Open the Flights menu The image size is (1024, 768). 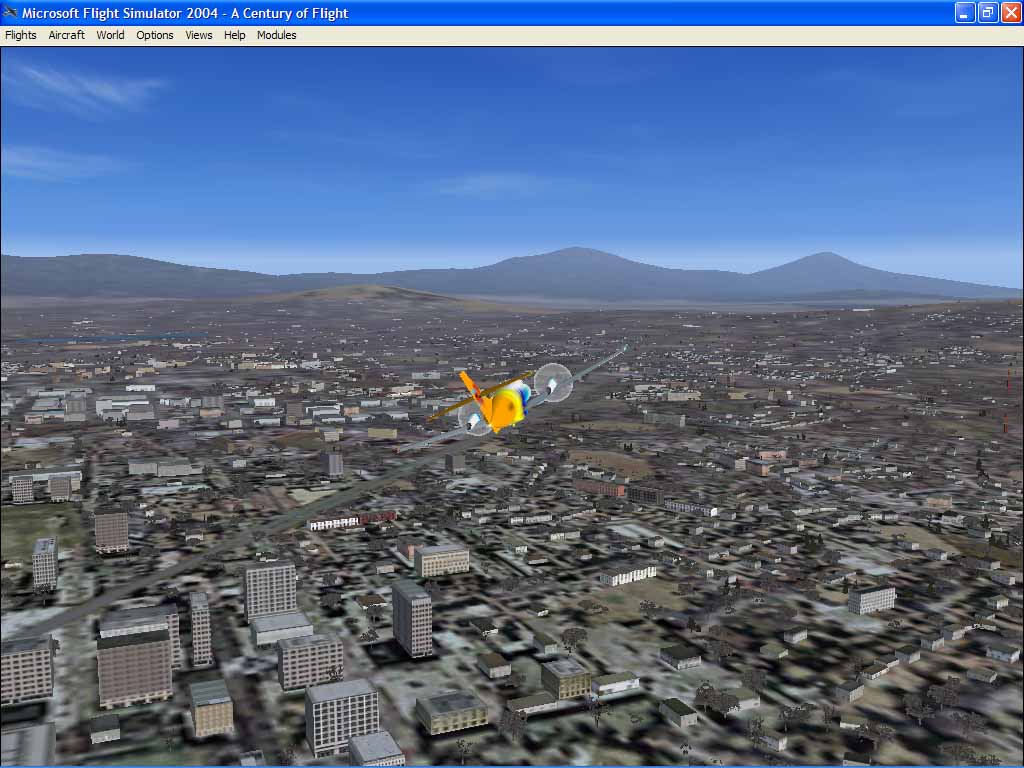[20, 35]
